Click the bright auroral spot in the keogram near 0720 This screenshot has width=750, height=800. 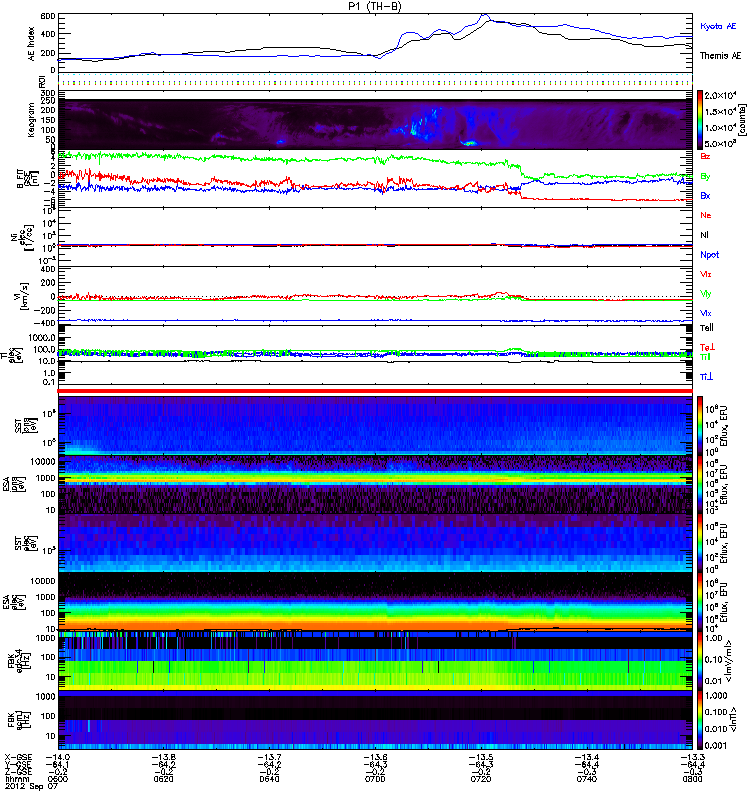(x=469, y=143)
